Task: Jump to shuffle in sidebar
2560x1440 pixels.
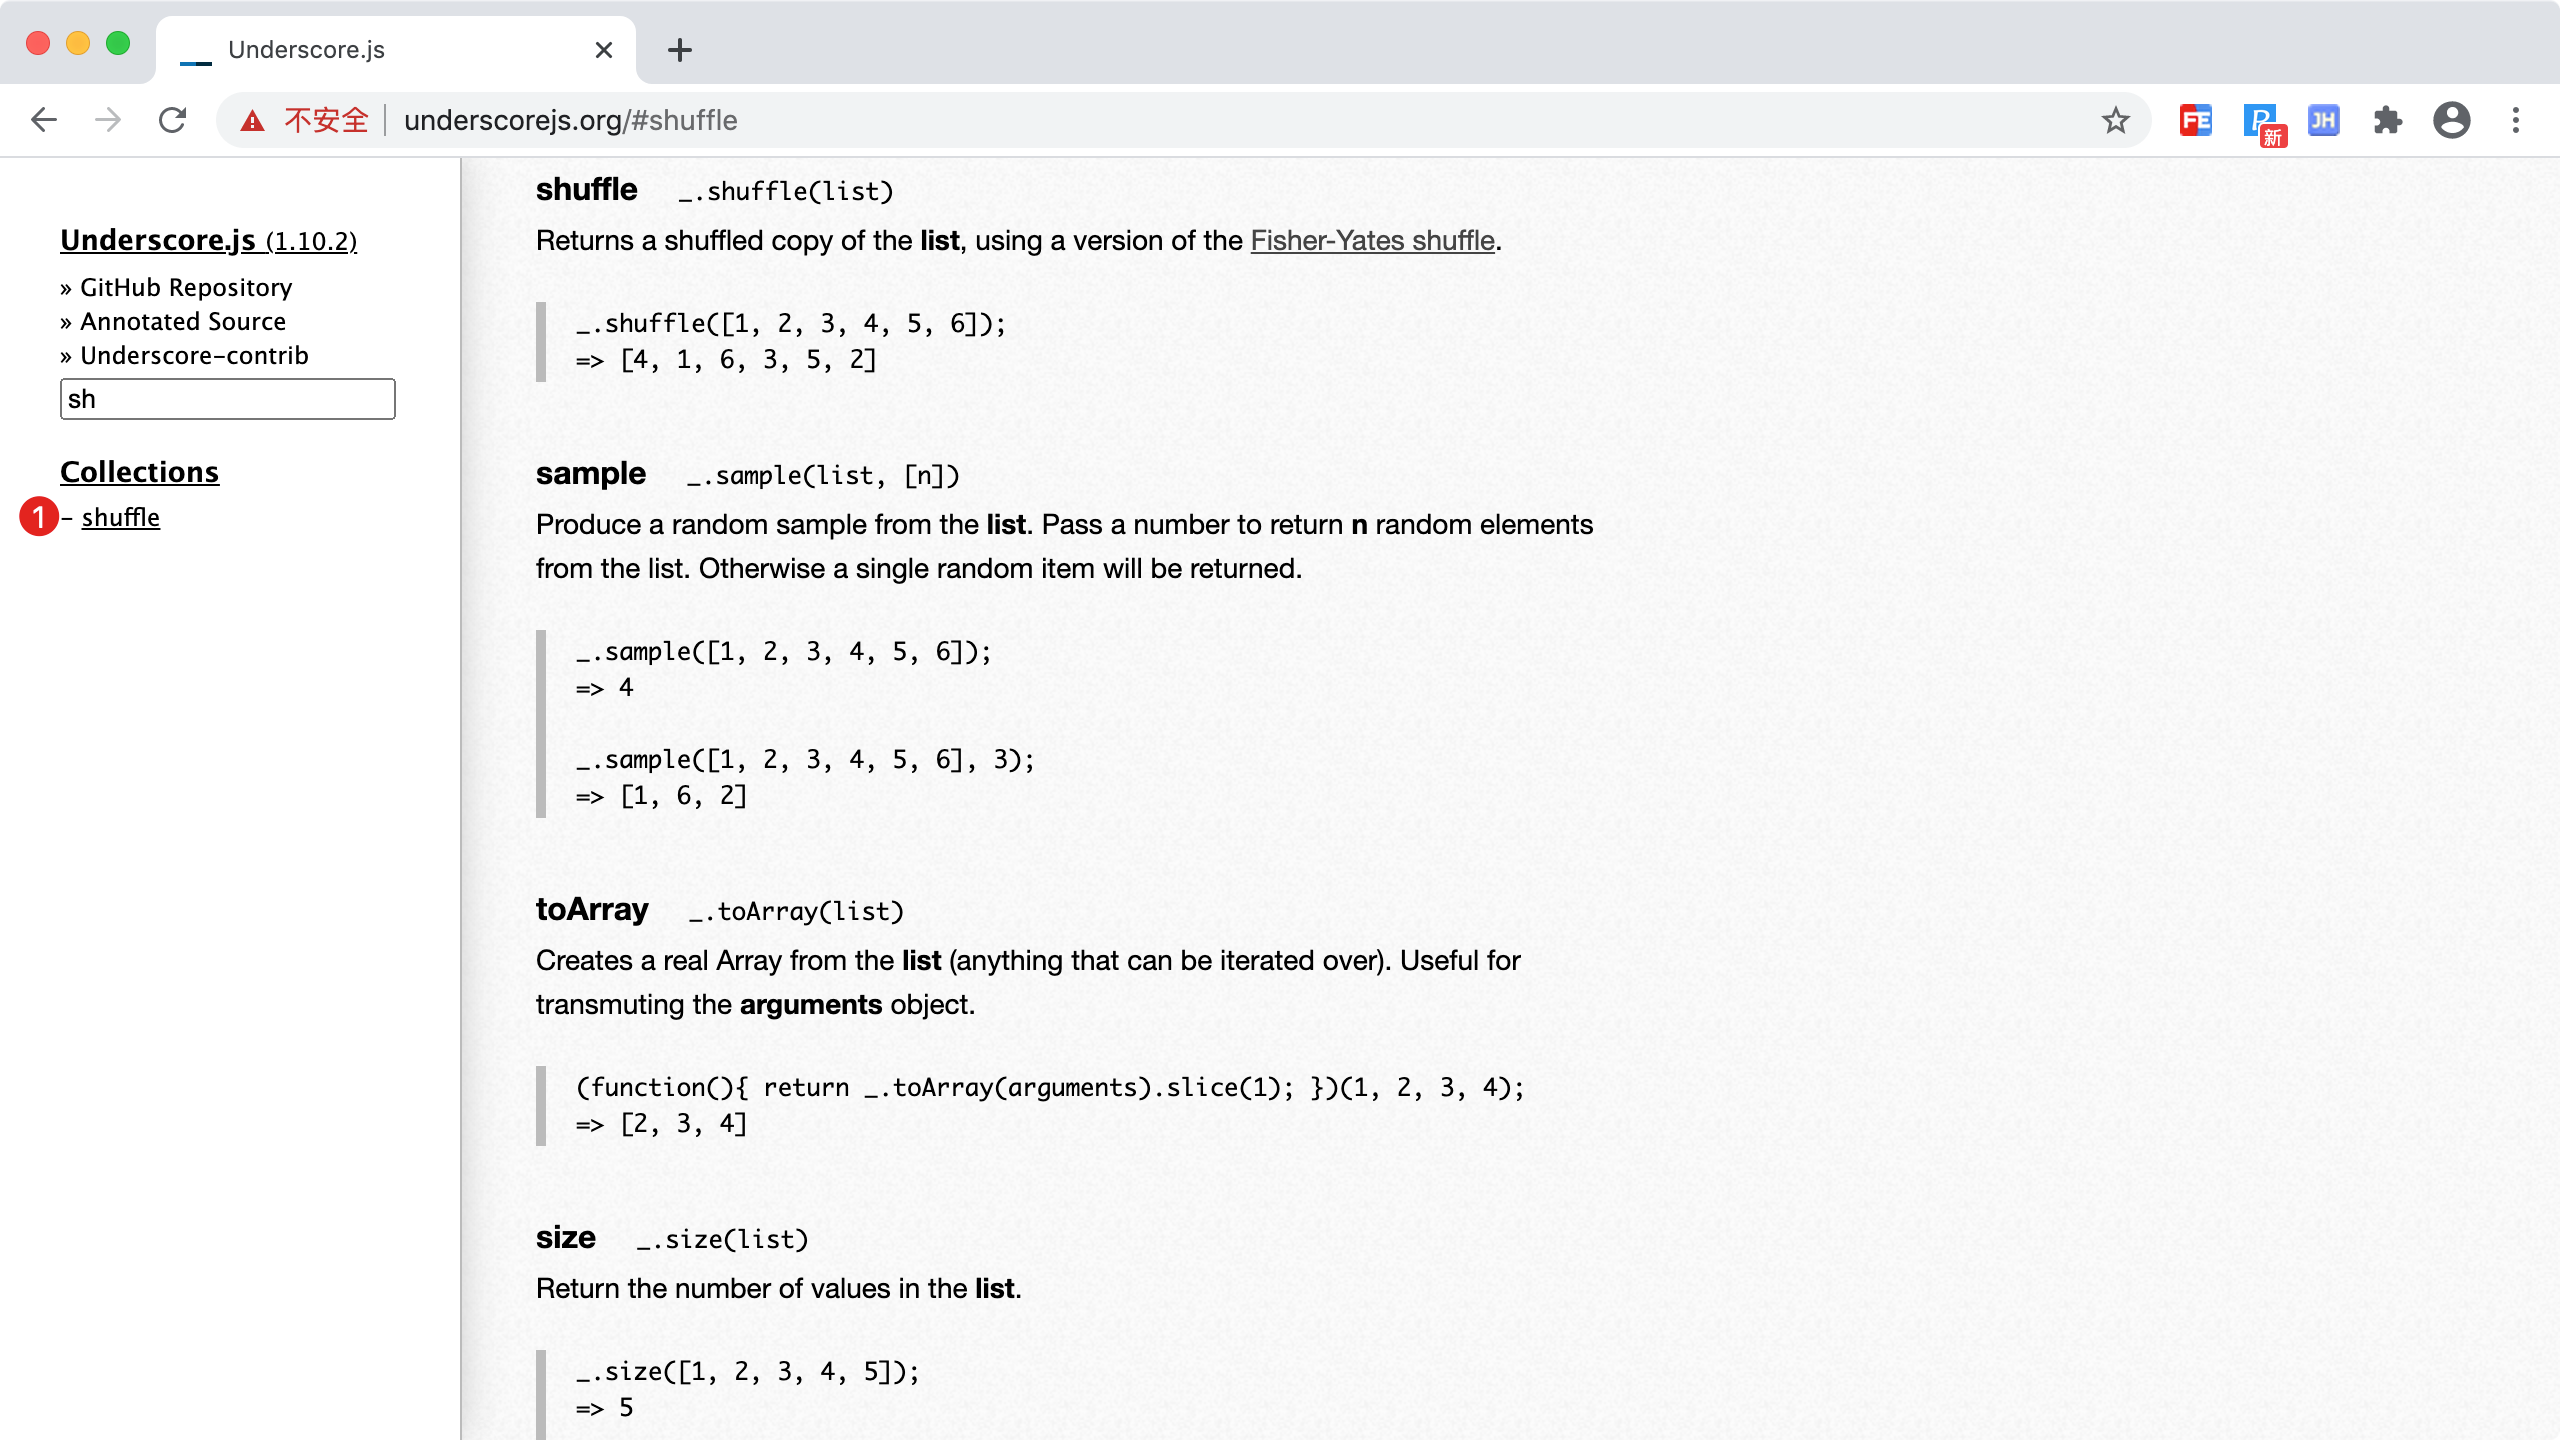Action: (x=120, y=518)
